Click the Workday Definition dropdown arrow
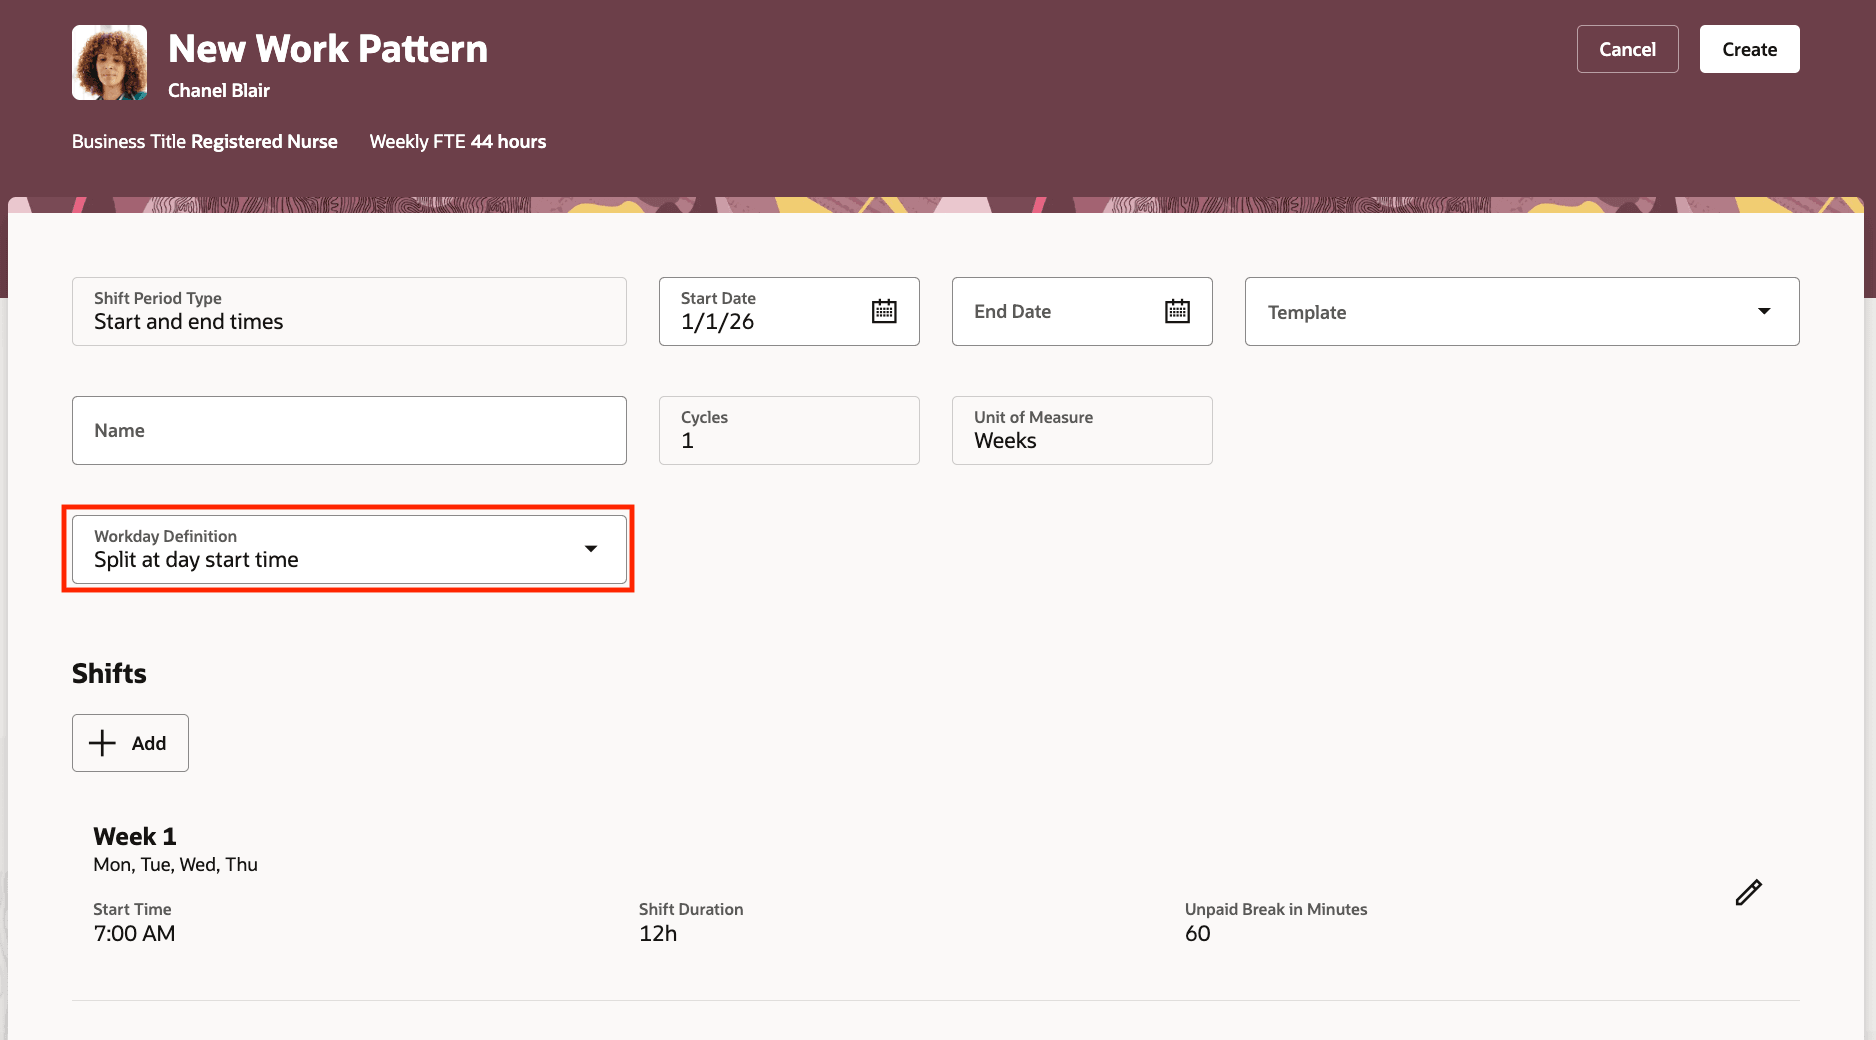The width and height of the screenshot is (1876, 1040). (591, 549)
